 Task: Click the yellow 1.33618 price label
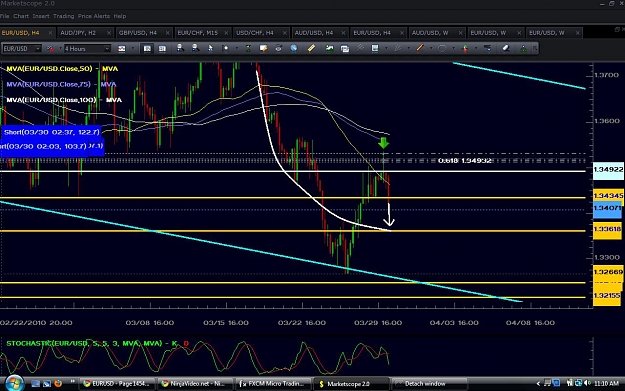(x=608, y=229)
